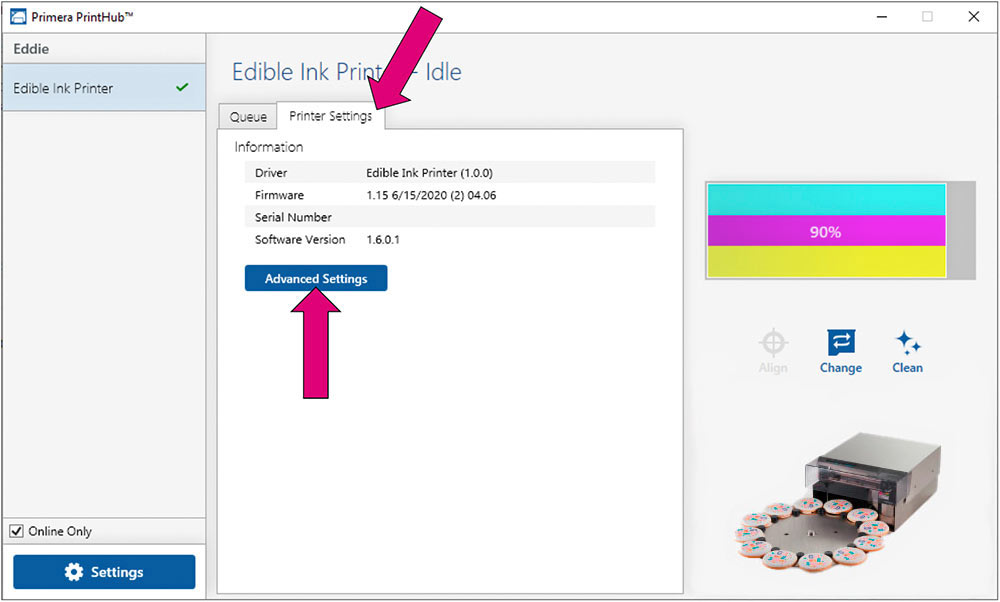Click the yellow ink level bar
The width and height of the screenshot is (1000, 602).
point(826,261)
